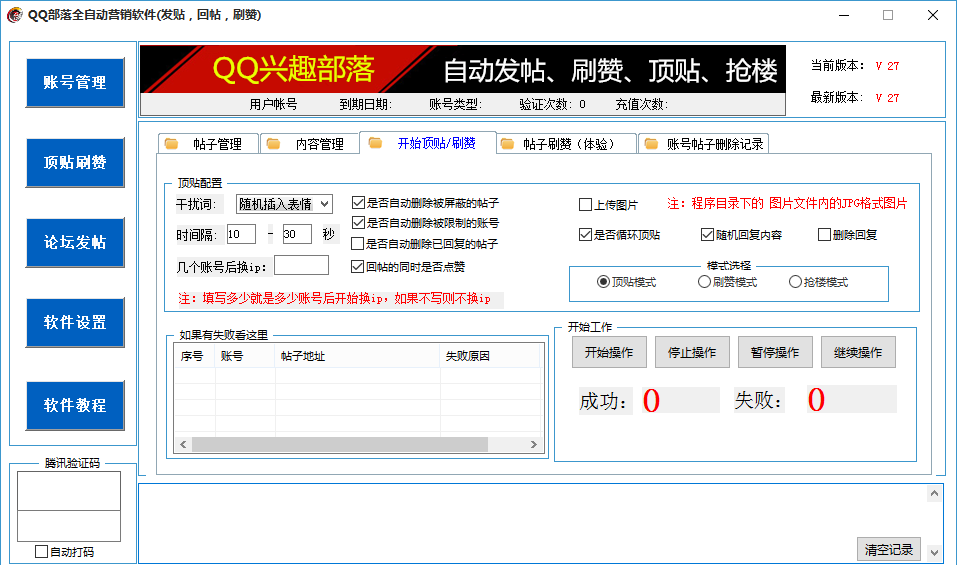The image size is (957, 588).
Task: Open the 账号管理 sidebar section
Action: tap(75, 82)
